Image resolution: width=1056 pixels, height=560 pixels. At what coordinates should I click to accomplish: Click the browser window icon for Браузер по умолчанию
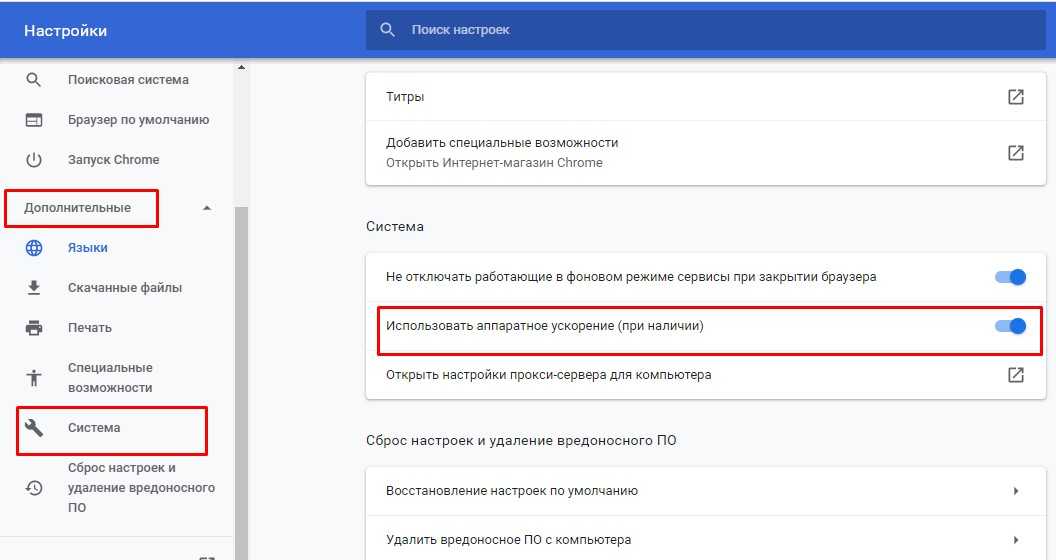34,120
